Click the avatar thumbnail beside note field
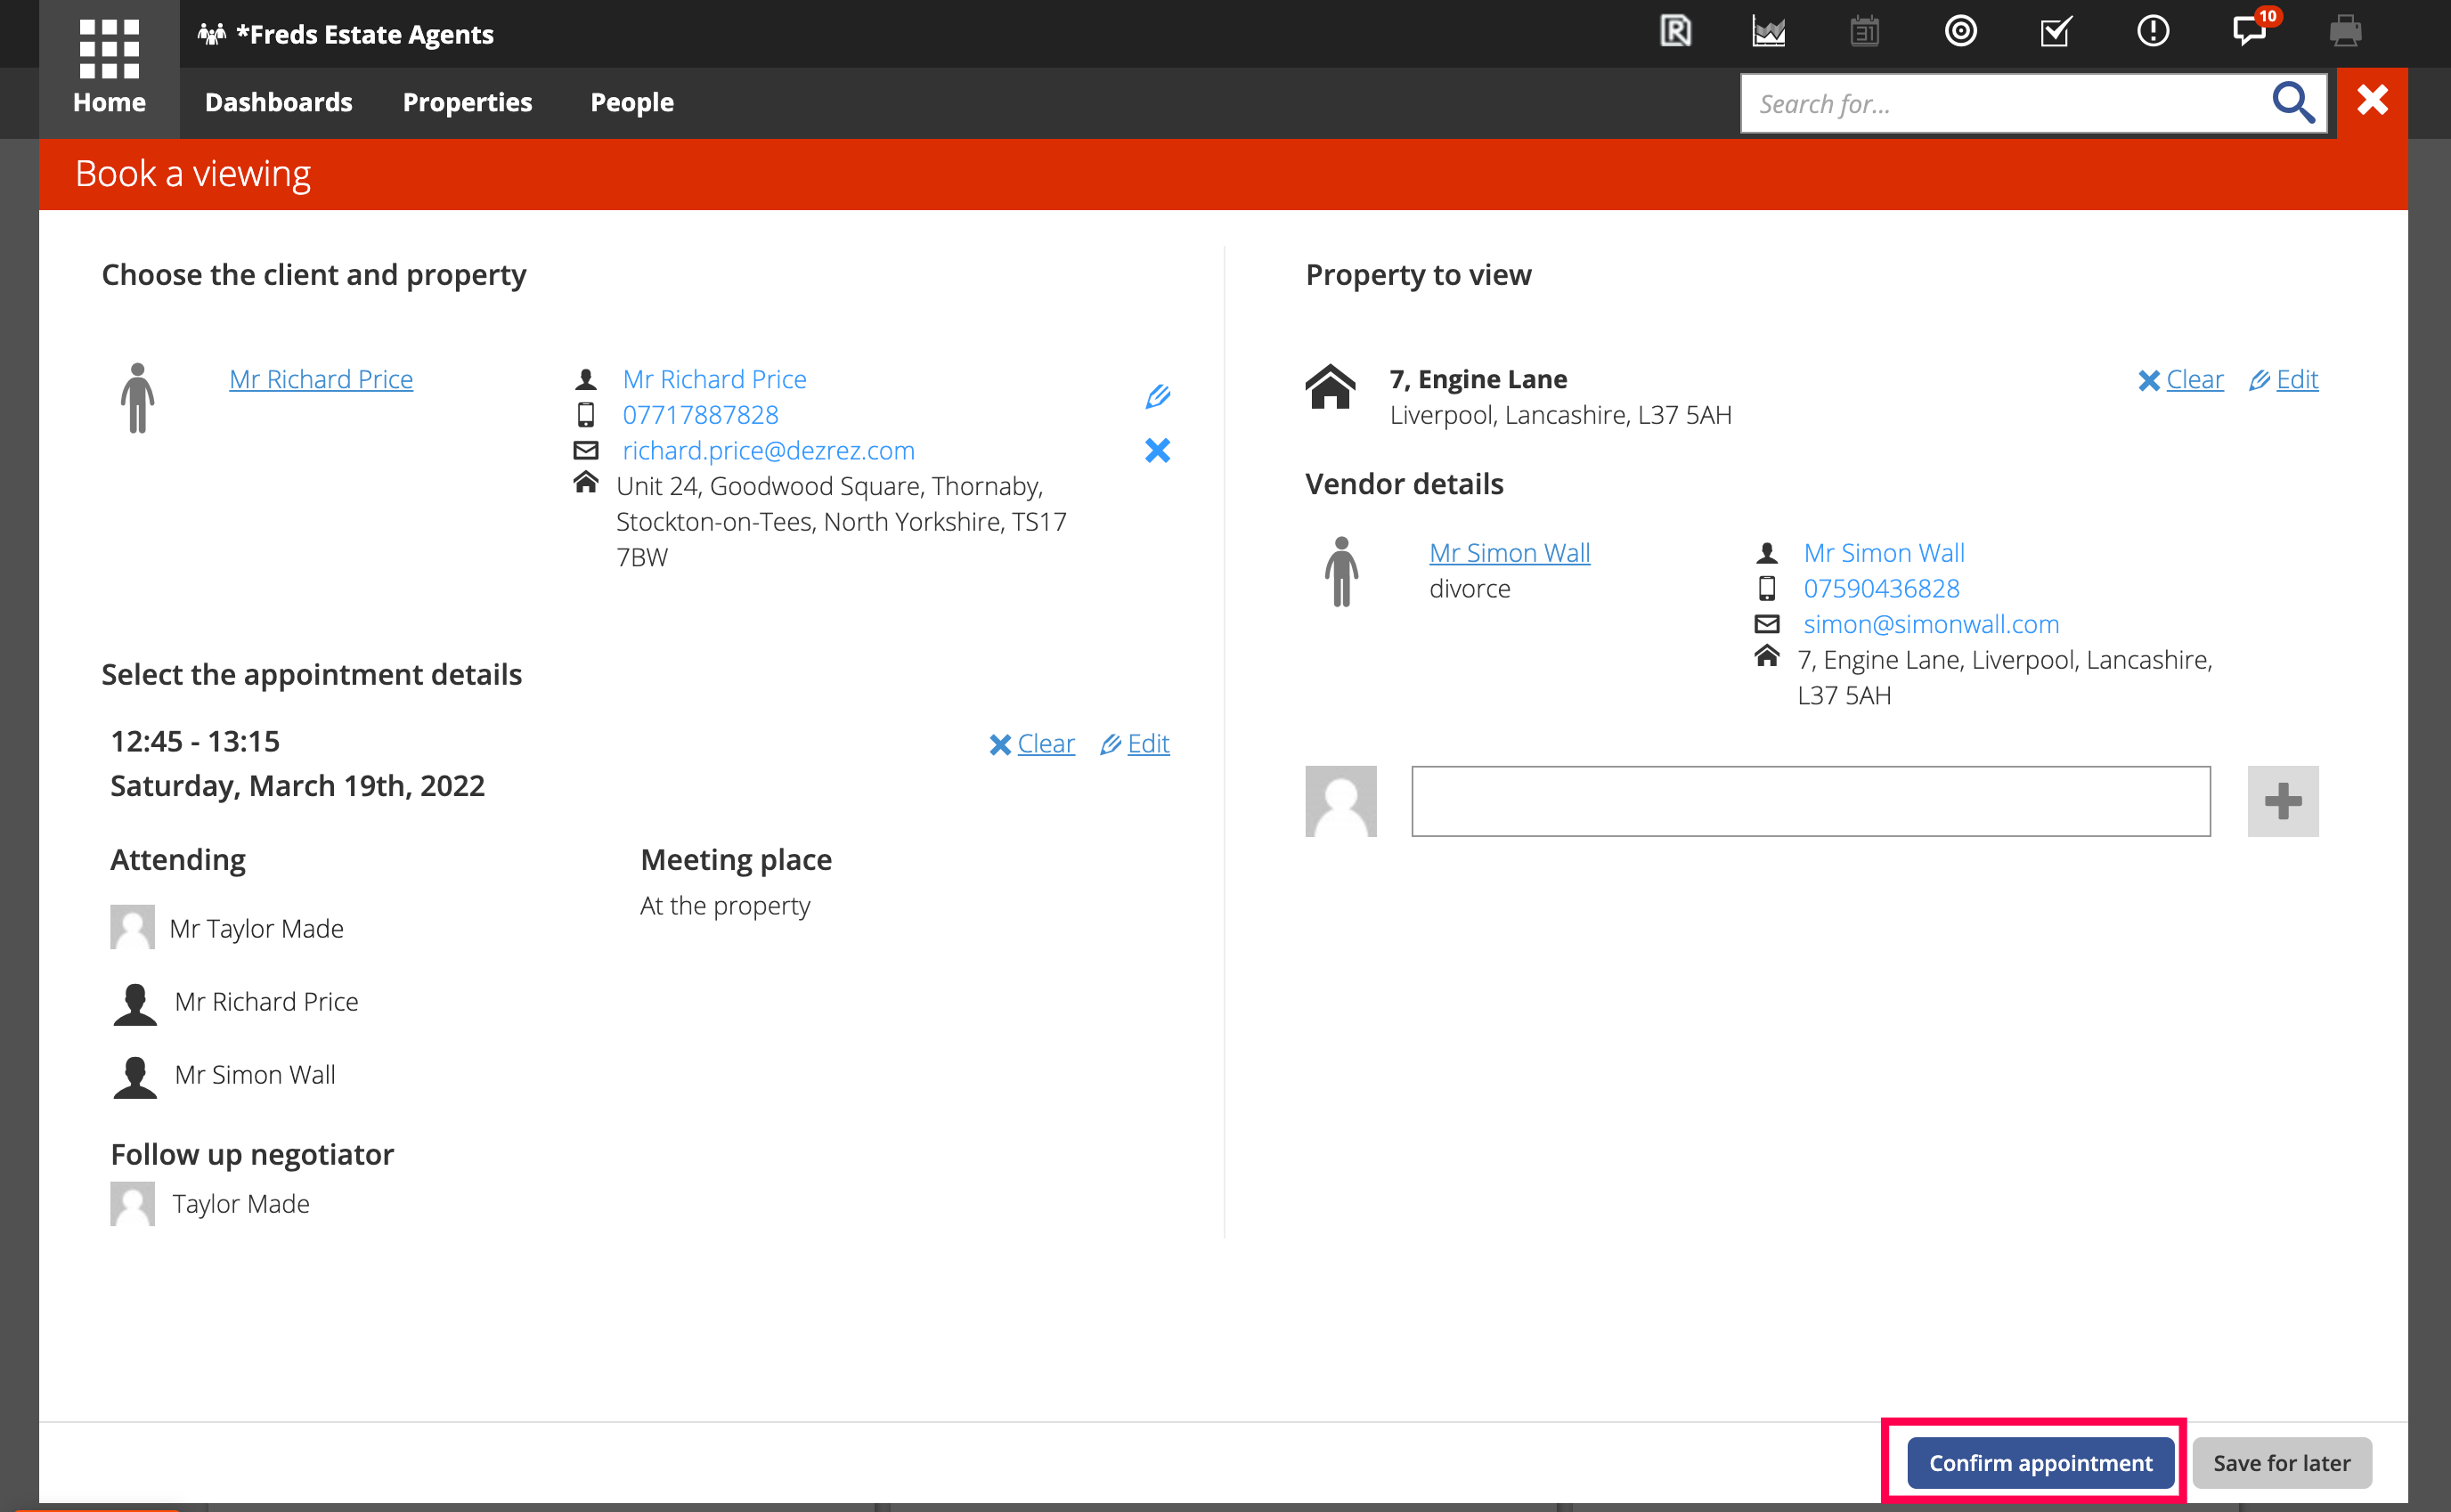 tap(1340, 801)
